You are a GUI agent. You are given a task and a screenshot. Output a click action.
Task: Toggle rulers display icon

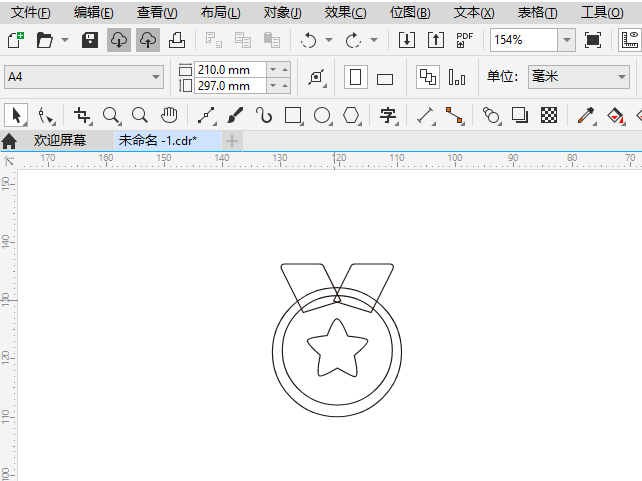click(631, 40)
